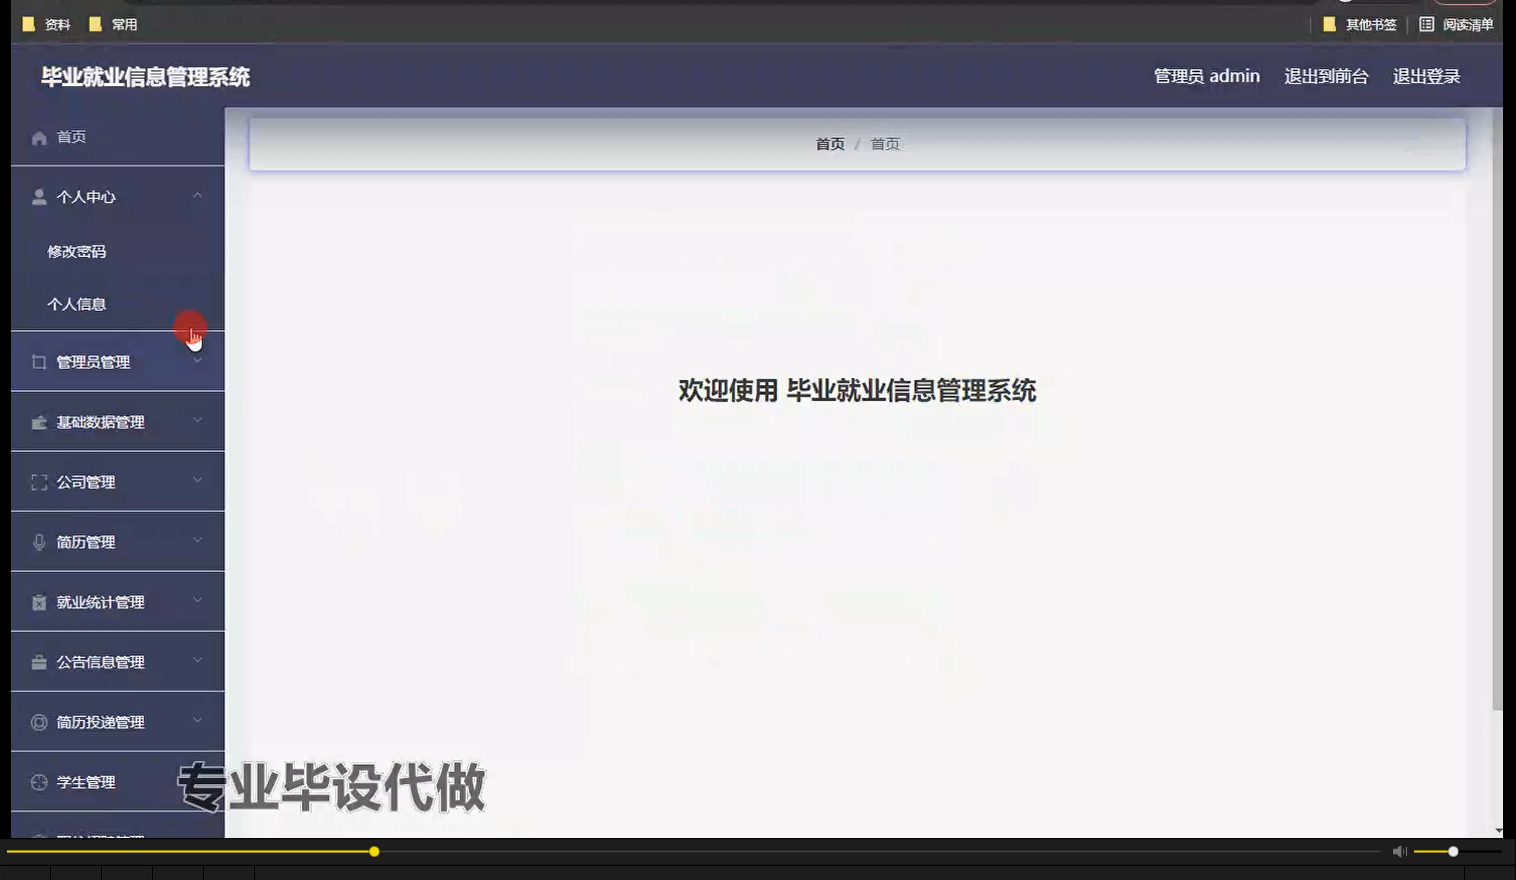This screenshot has width=1516, height=880.
Task: Select the circular icon for 简历投递管理
Action: pos(38,721)
